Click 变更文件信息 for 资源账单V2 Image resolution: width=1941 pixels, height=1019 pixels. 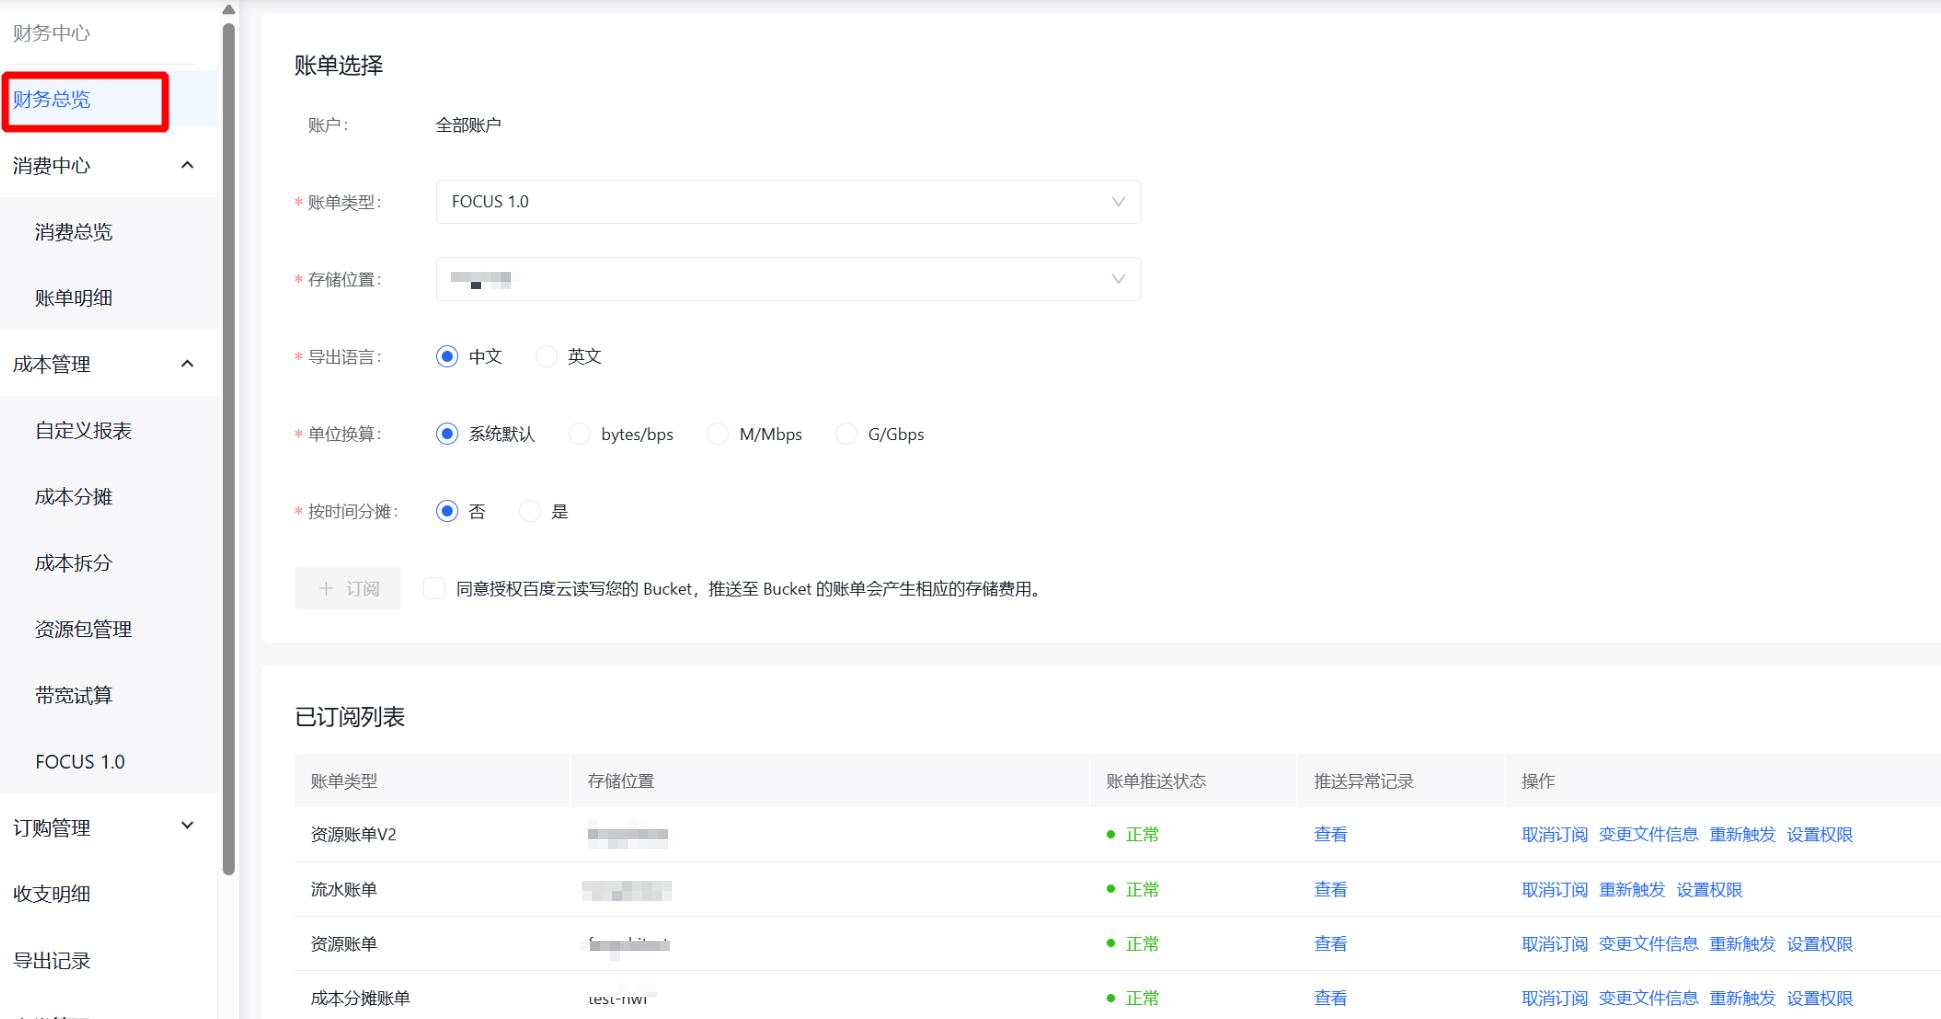(x=1648, y=834)
